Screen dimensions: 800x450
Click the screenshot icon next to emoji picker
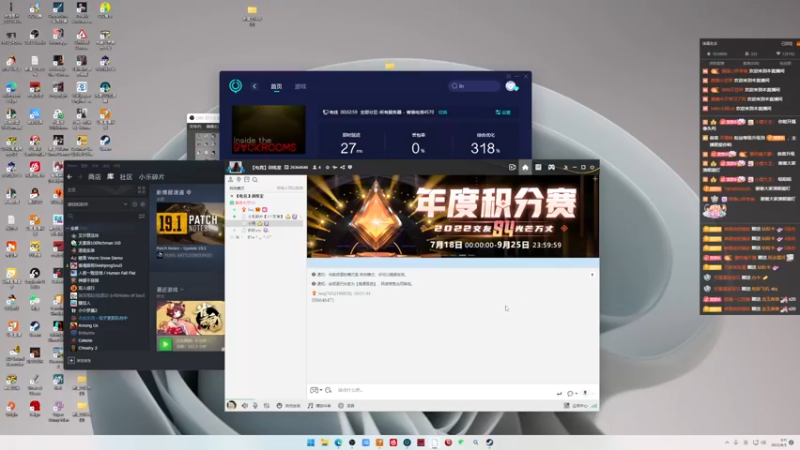tap(328, 390)
